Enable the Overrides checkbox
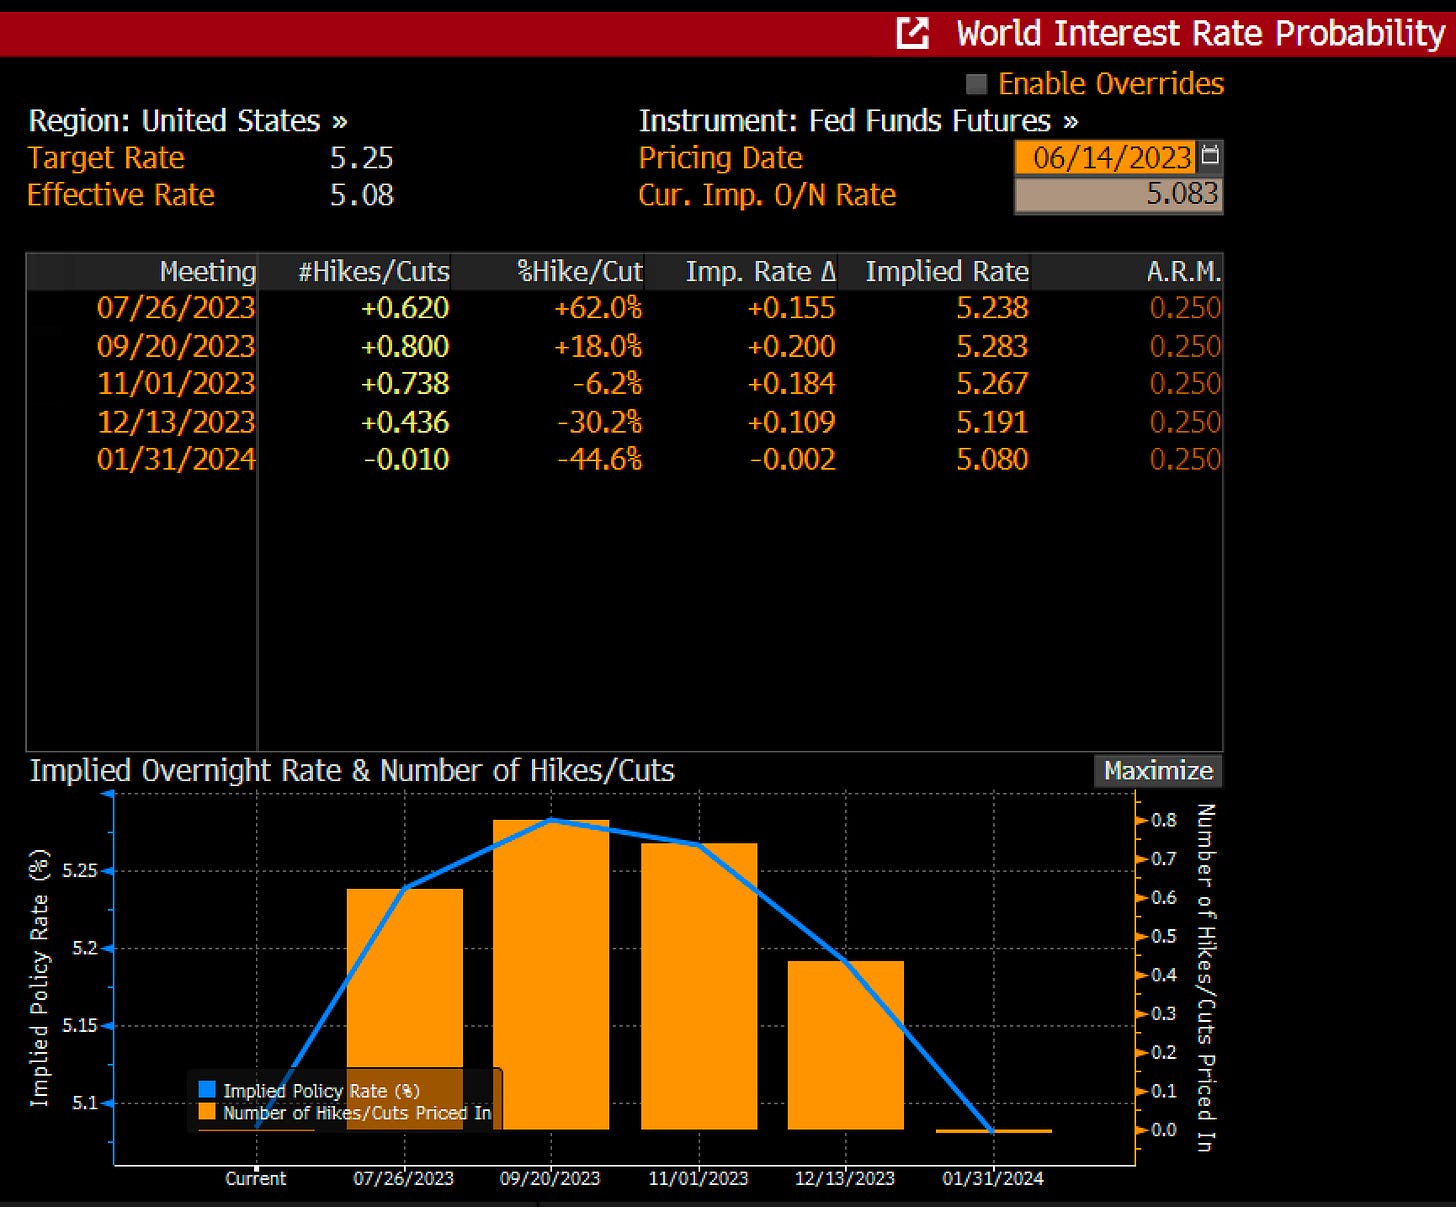 pyautogui.click(x=977, y=84)
